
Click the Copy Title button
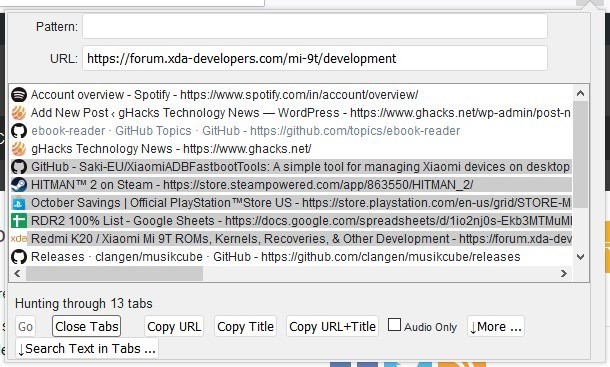click(x=245, y=326)
